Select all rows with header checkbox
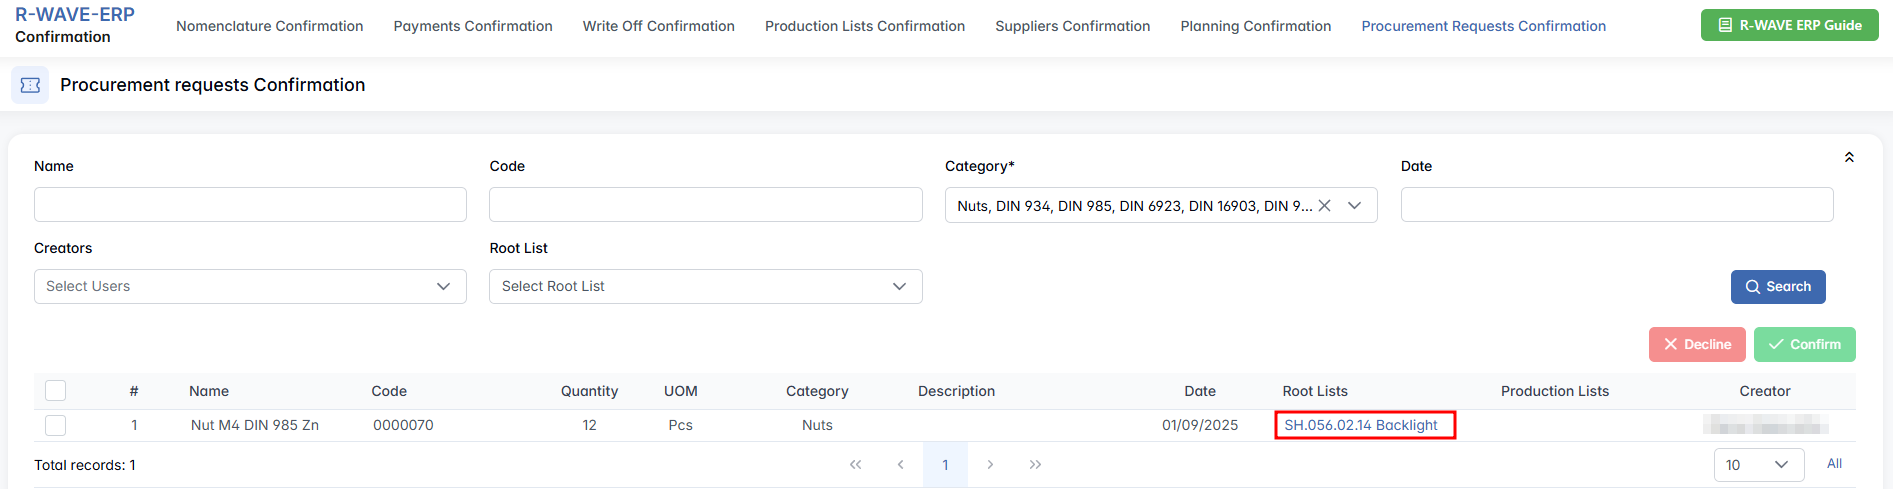1893x489 pixels. point(56,391)
